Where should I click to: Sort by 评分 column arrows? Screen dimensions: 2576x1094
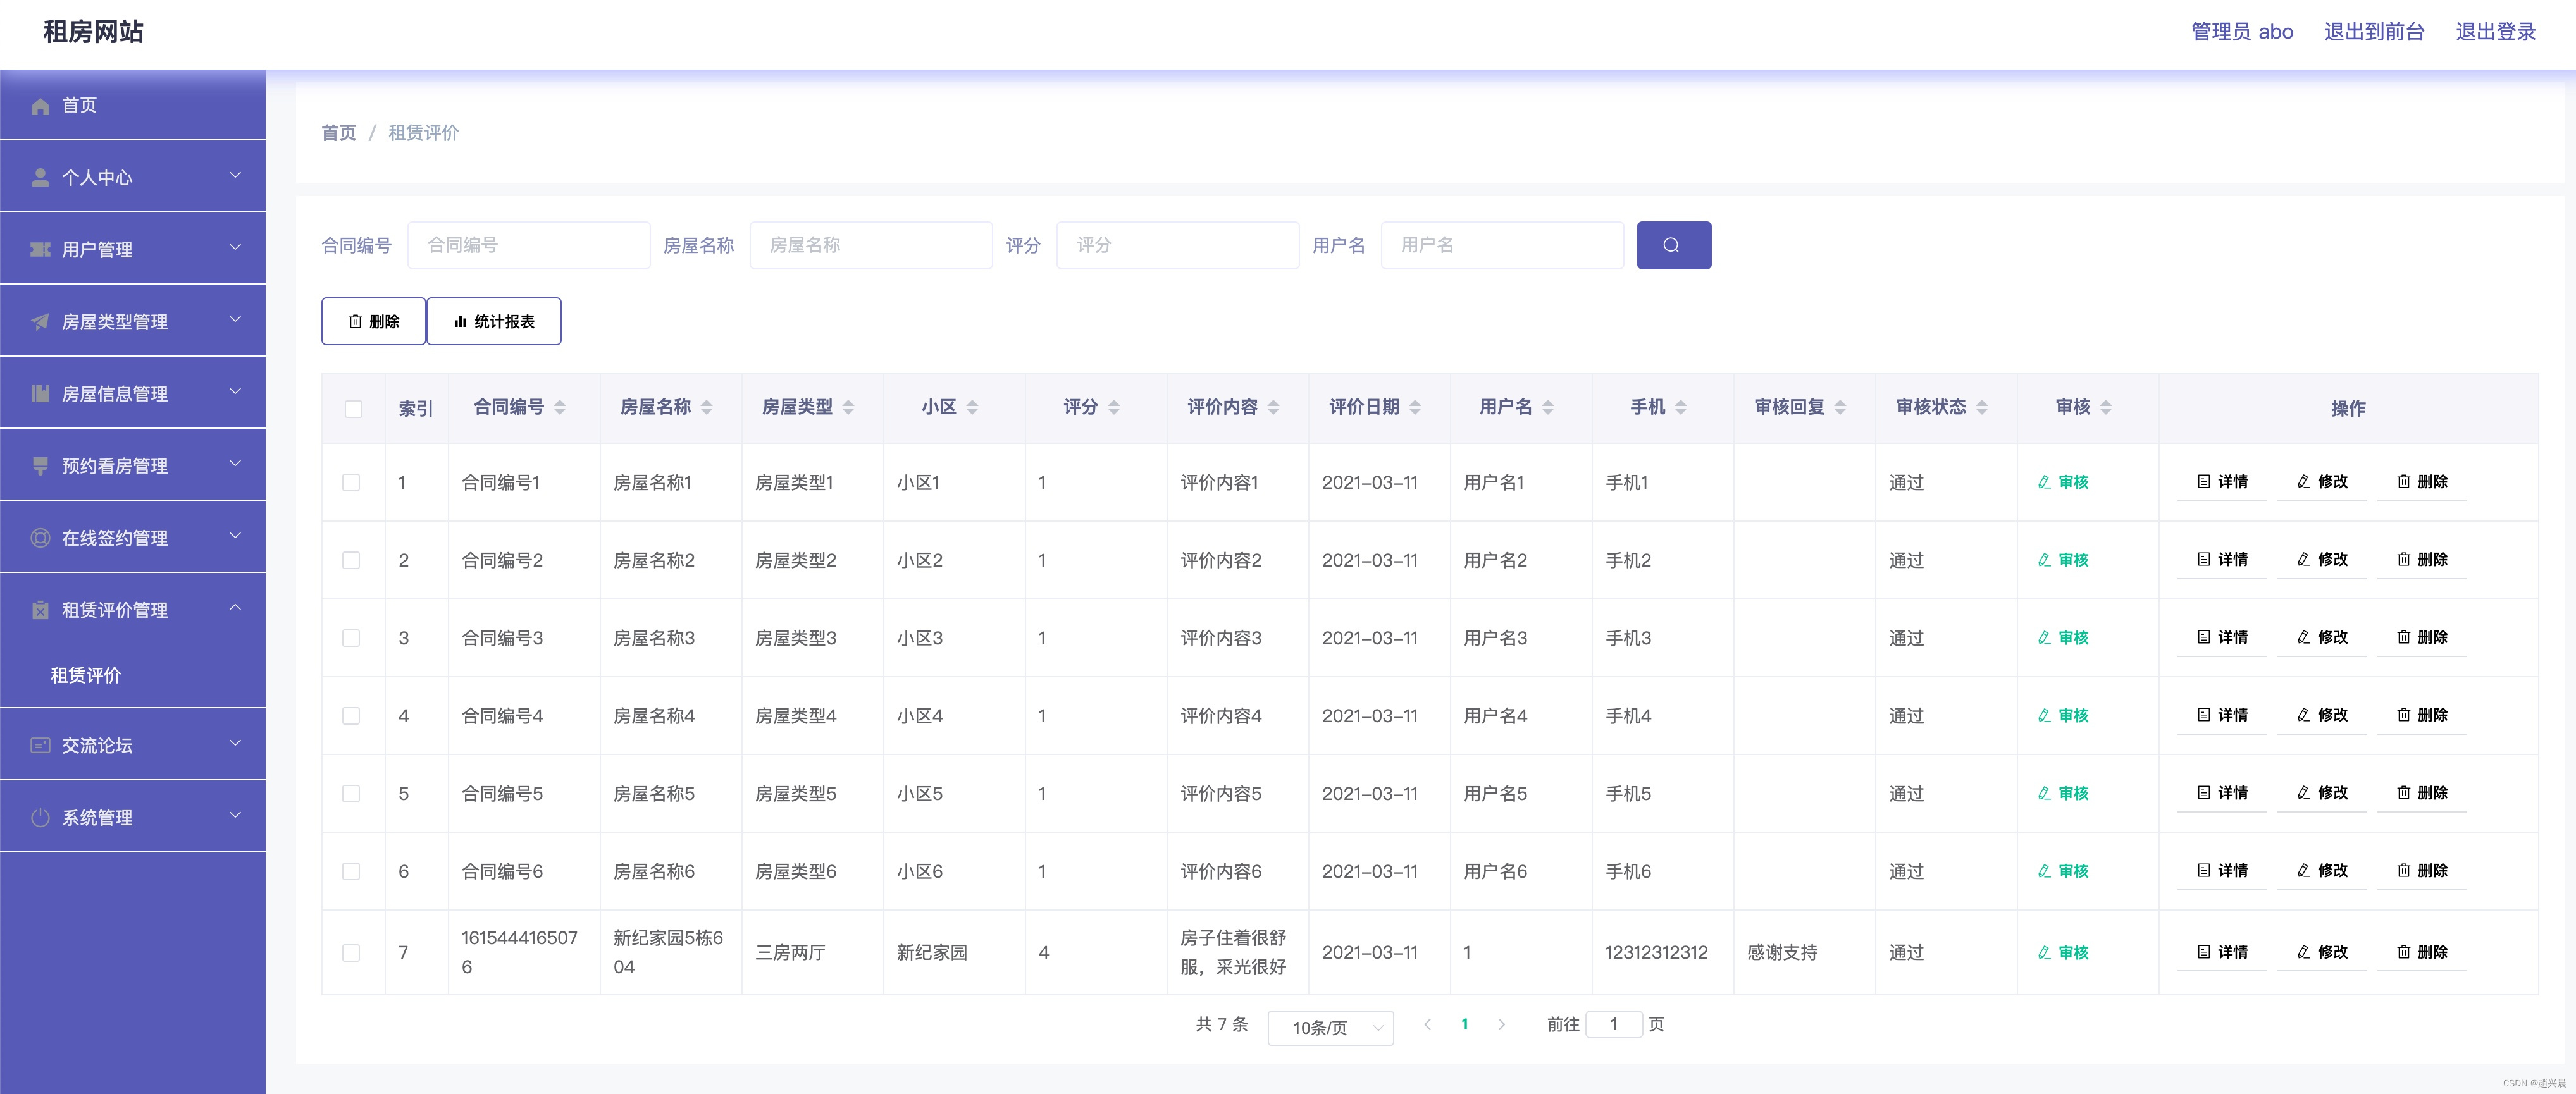(x=1114, y=407)
